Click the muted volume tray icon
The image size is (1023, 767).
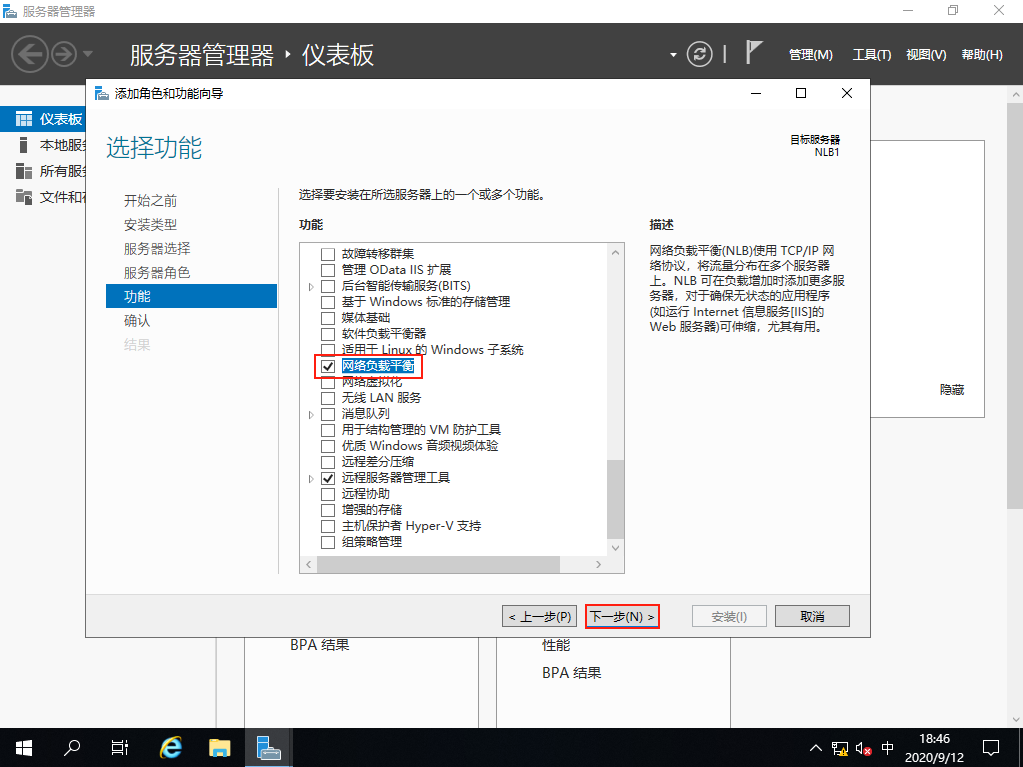point(864,749)
